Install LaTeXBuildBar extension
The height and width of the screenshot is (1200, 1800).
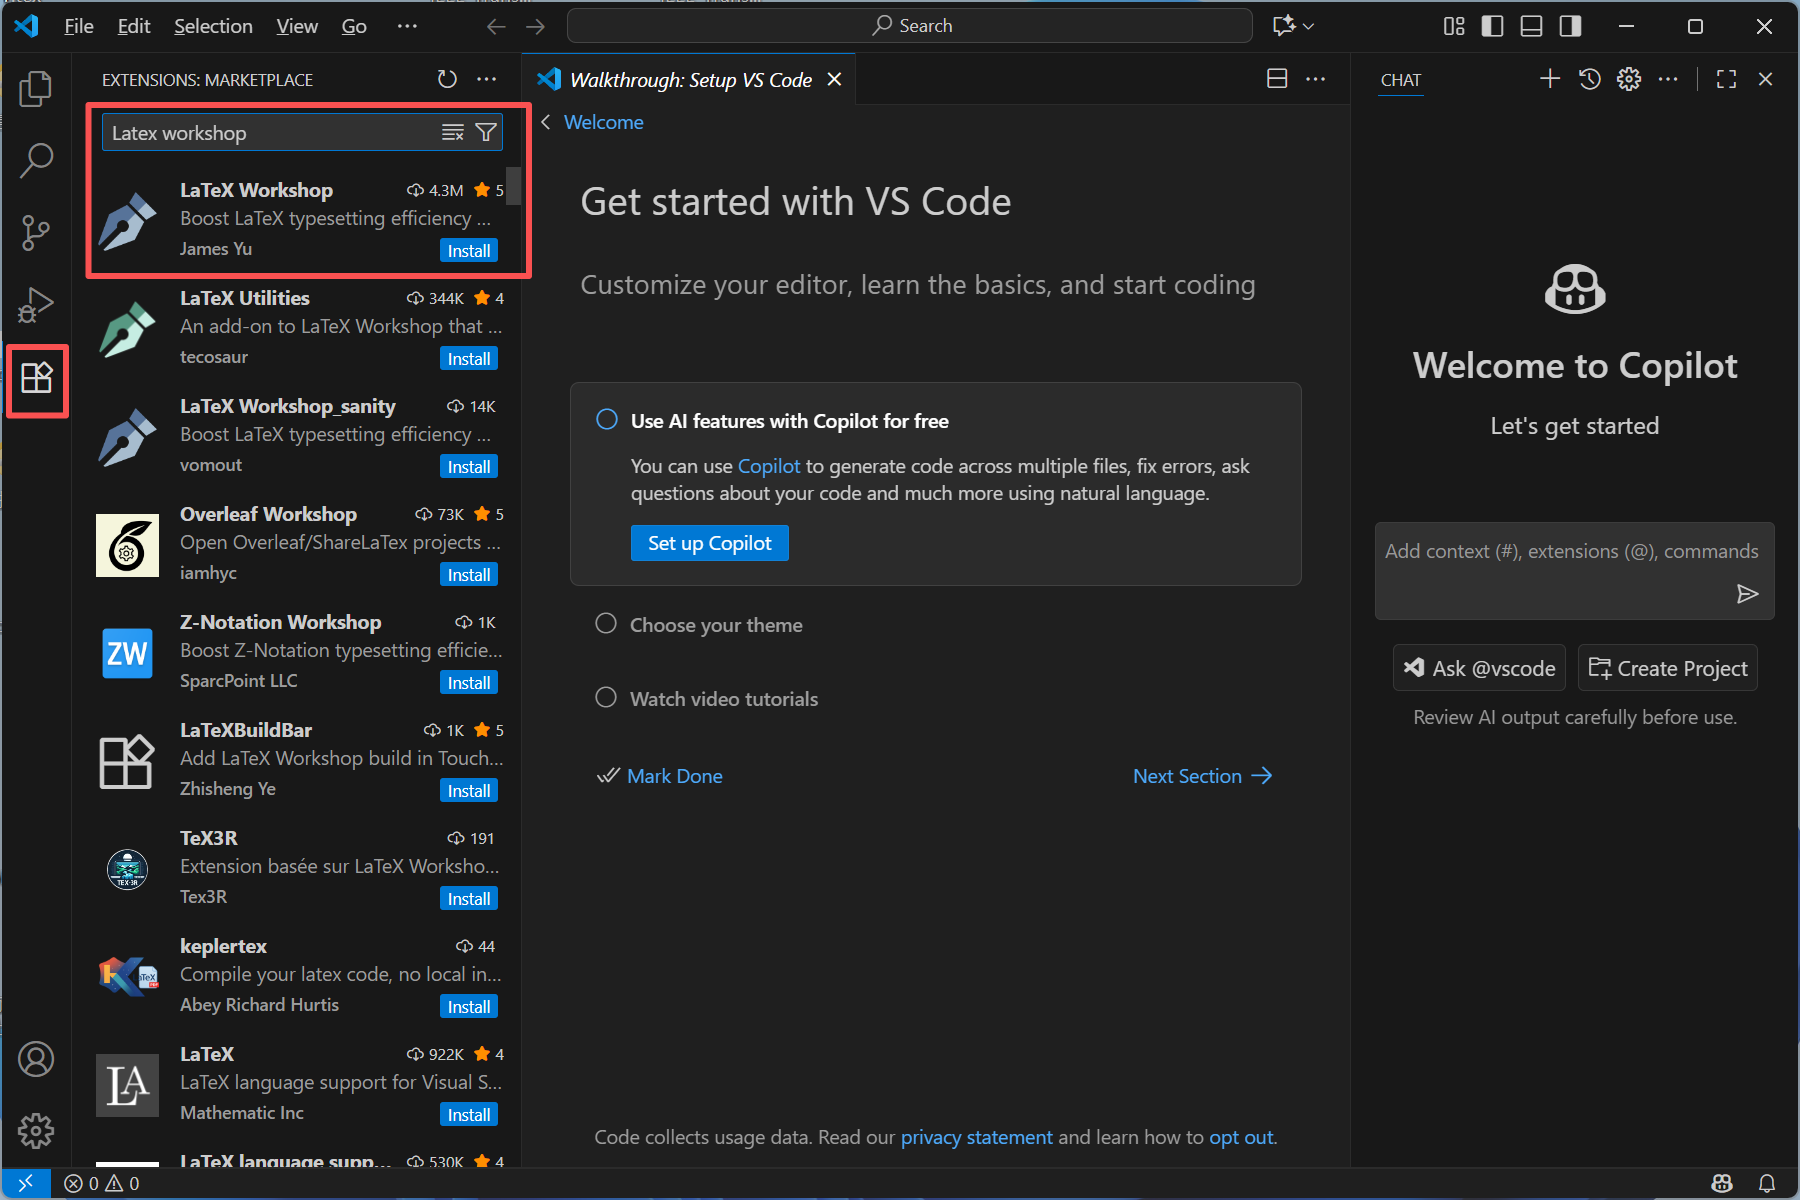469,790
